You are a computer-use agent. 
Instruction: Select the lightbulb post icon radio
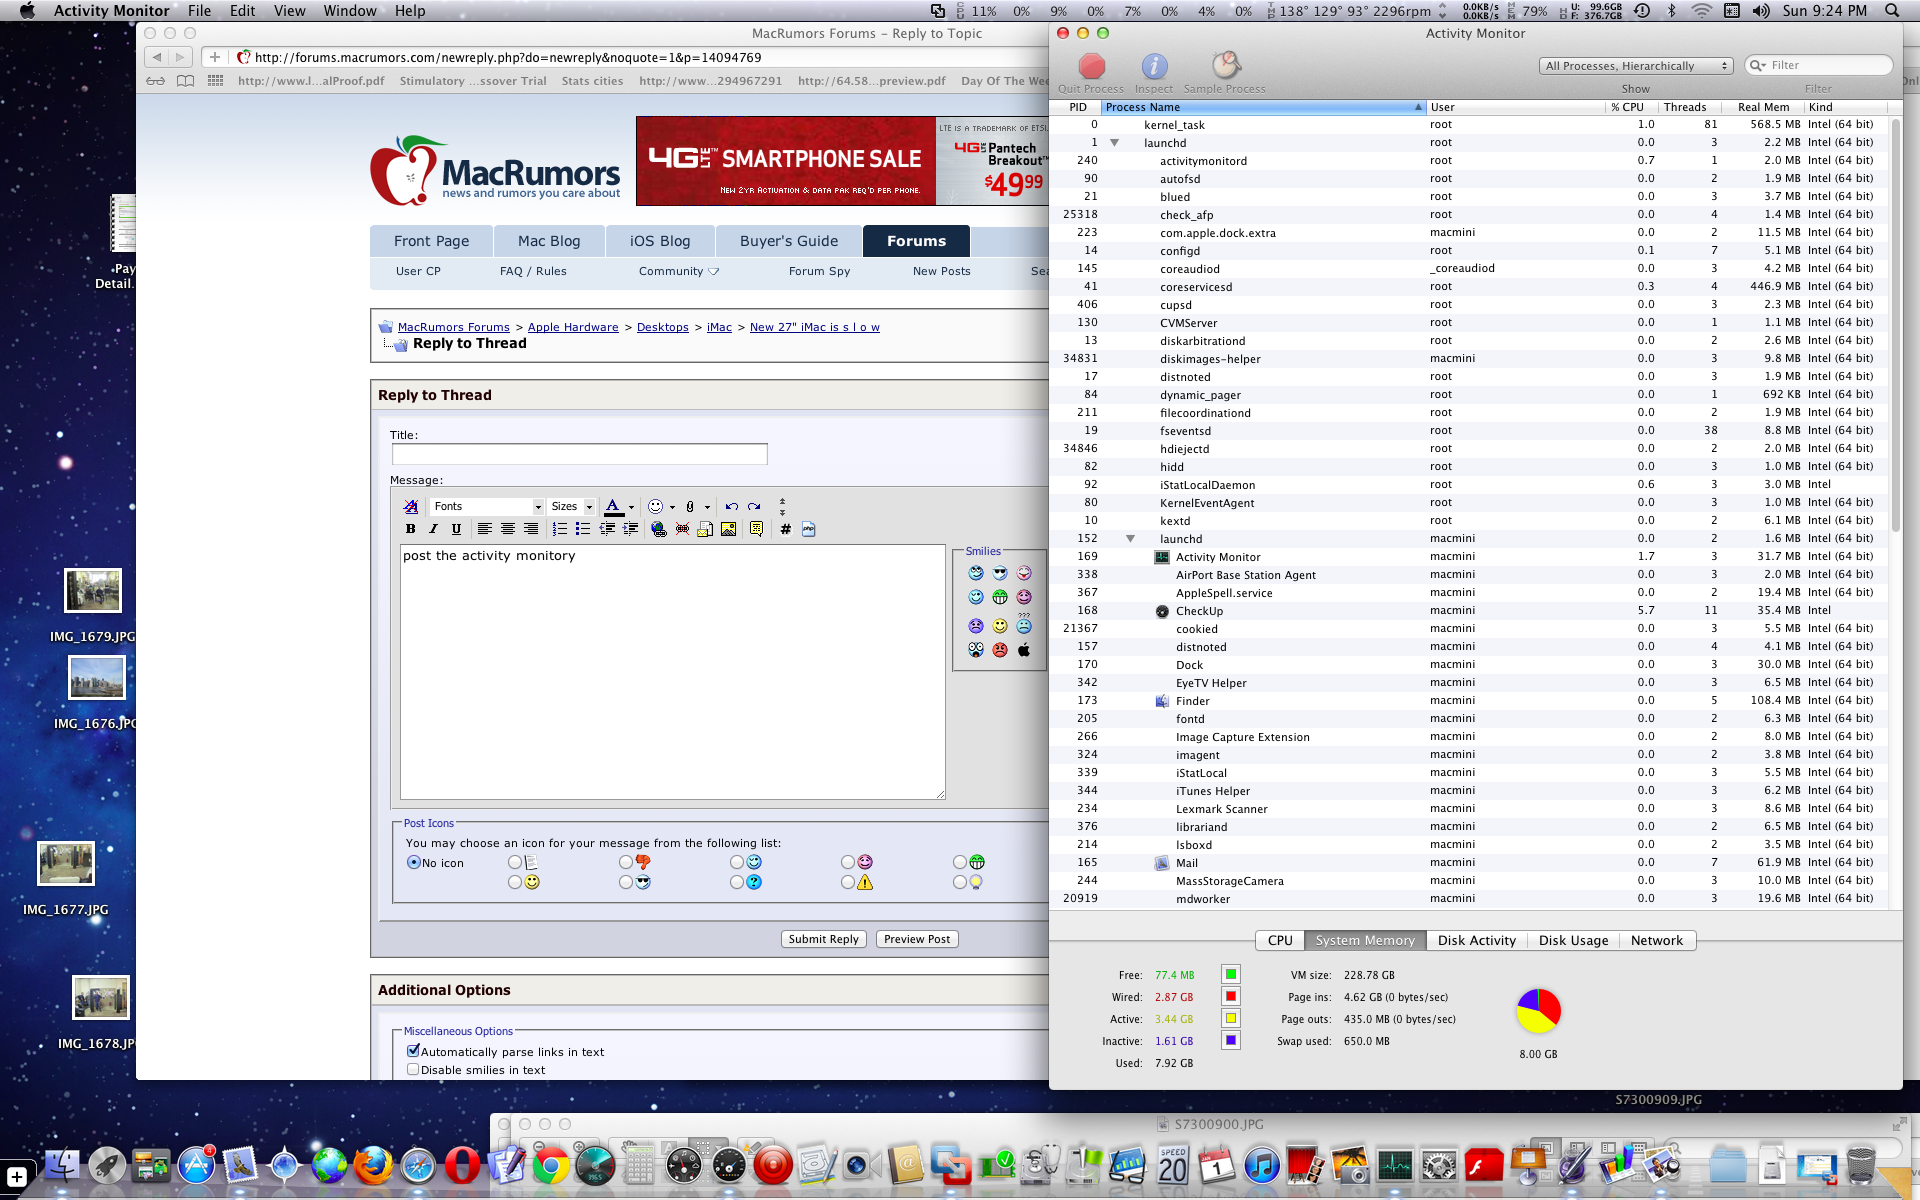coord(960,882)
